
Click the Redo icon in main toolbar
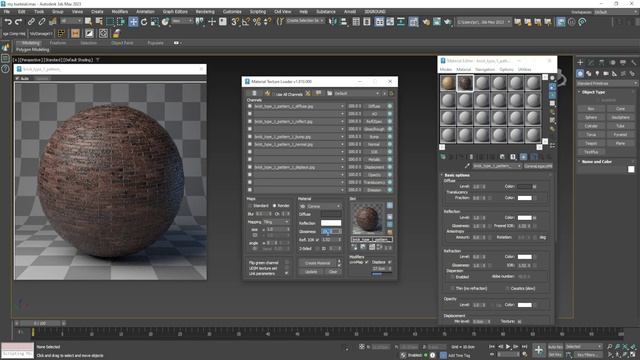point(18,22)
